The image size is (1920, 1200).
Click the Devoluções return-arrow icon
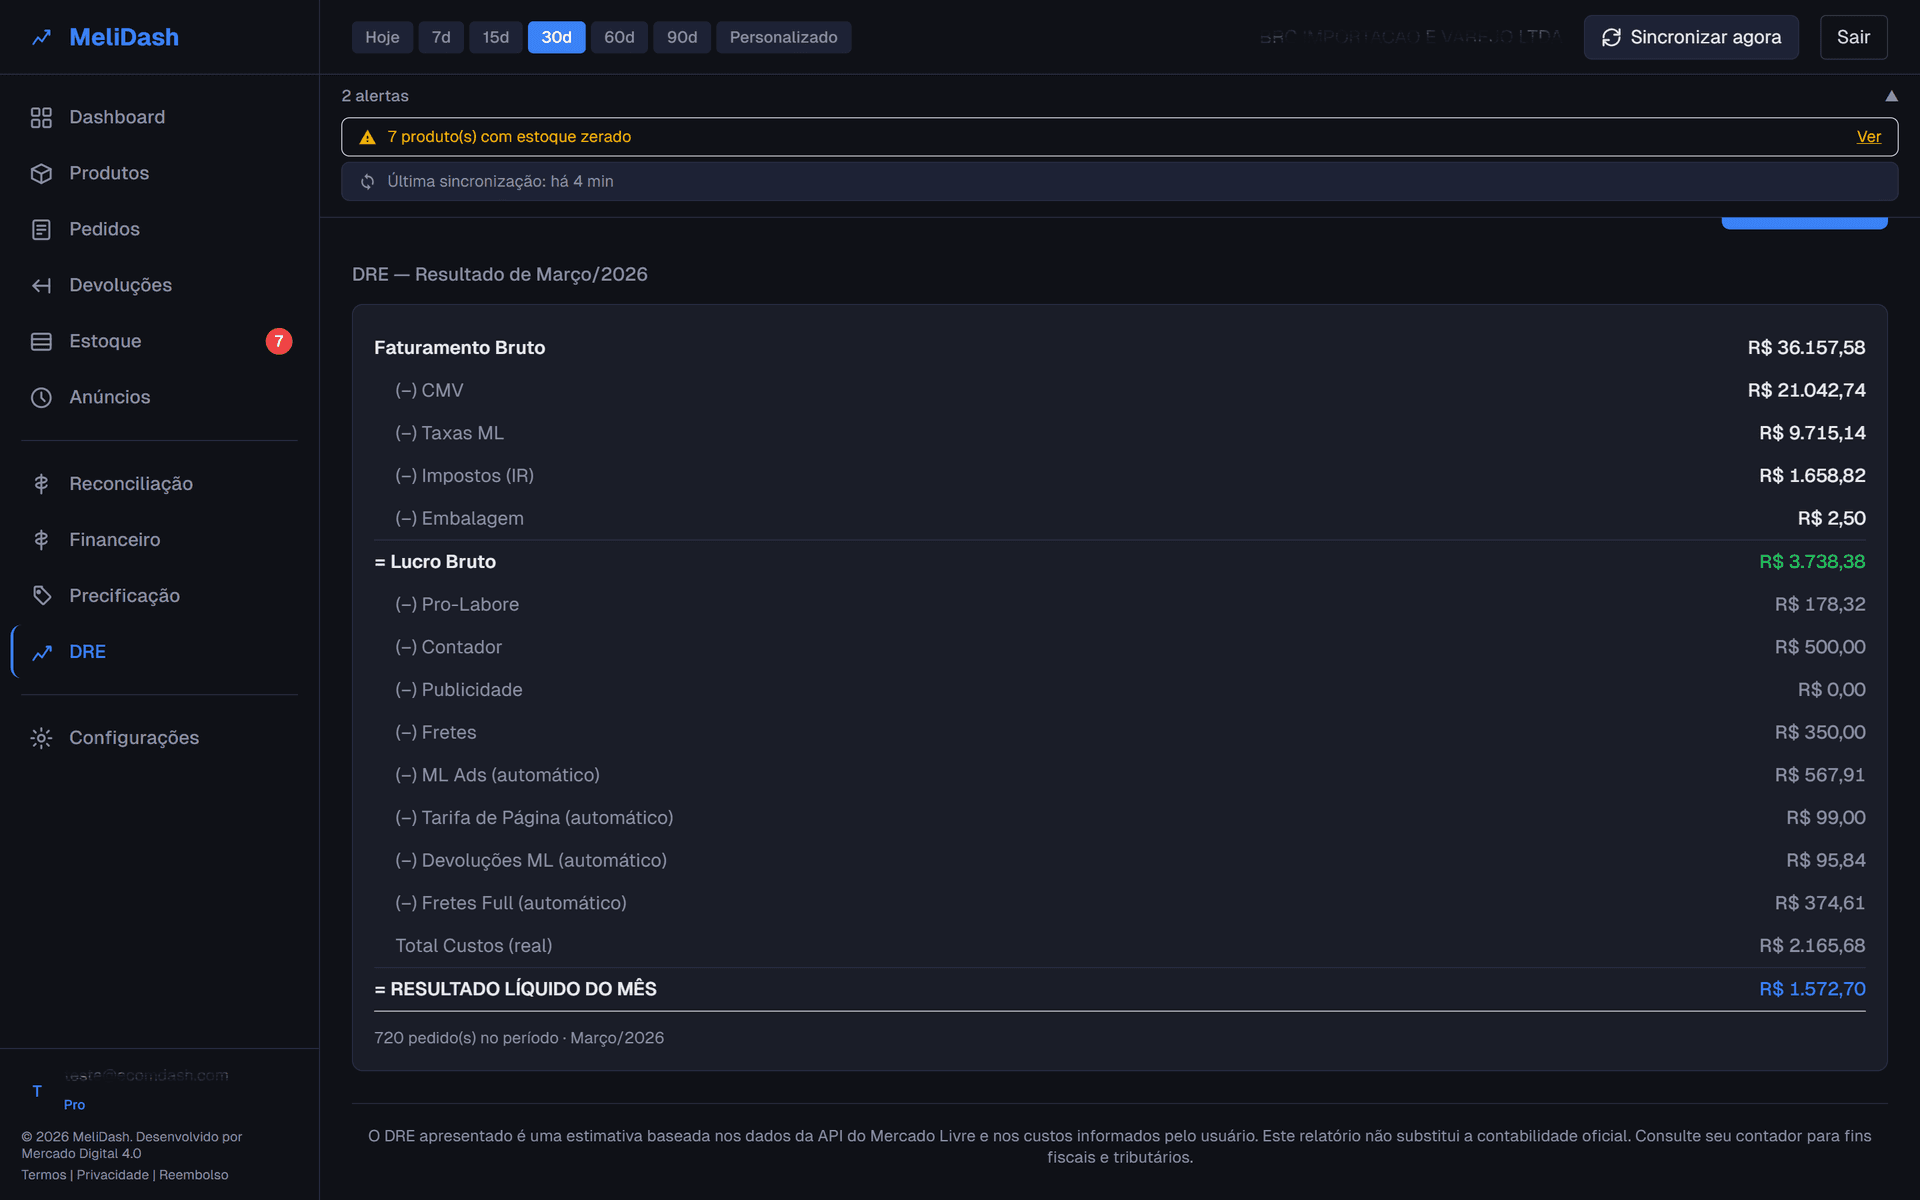pyautogui.click(x=41, y=285)
